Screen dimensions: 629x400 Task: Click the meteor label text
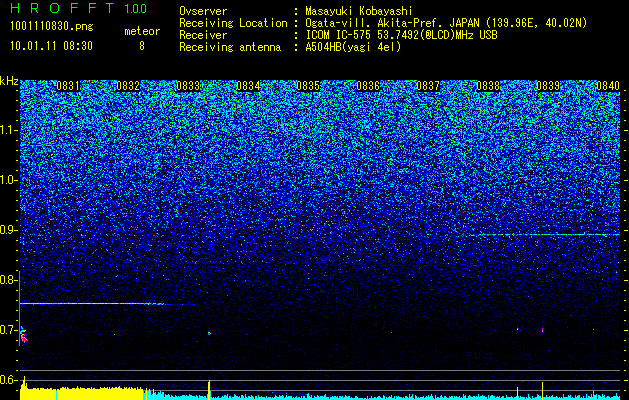point(142,31)
